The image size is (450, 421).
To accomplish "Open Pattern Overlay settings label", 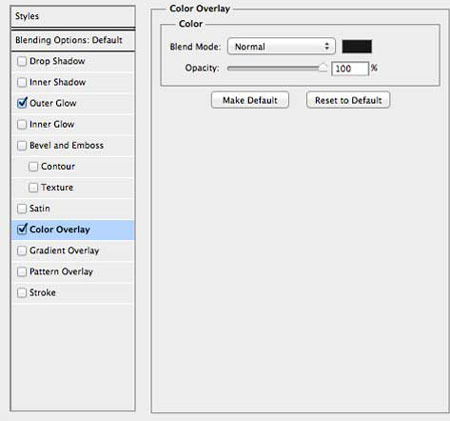I will [61, 271].
